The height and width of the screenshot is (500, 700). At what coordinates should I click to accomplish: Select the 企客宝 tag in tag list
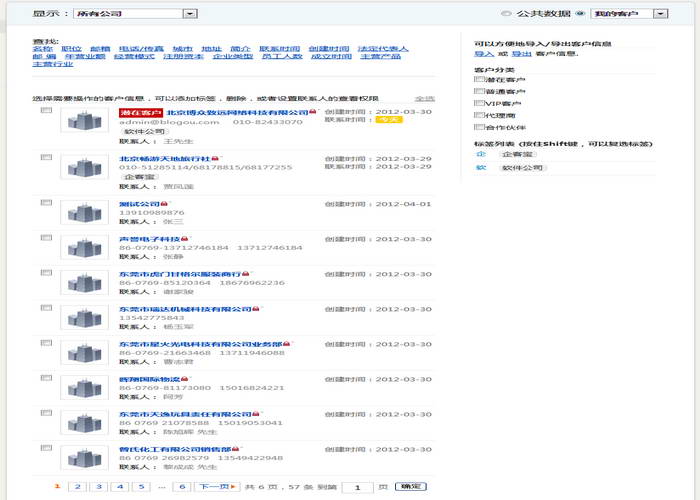pos(517,154)
